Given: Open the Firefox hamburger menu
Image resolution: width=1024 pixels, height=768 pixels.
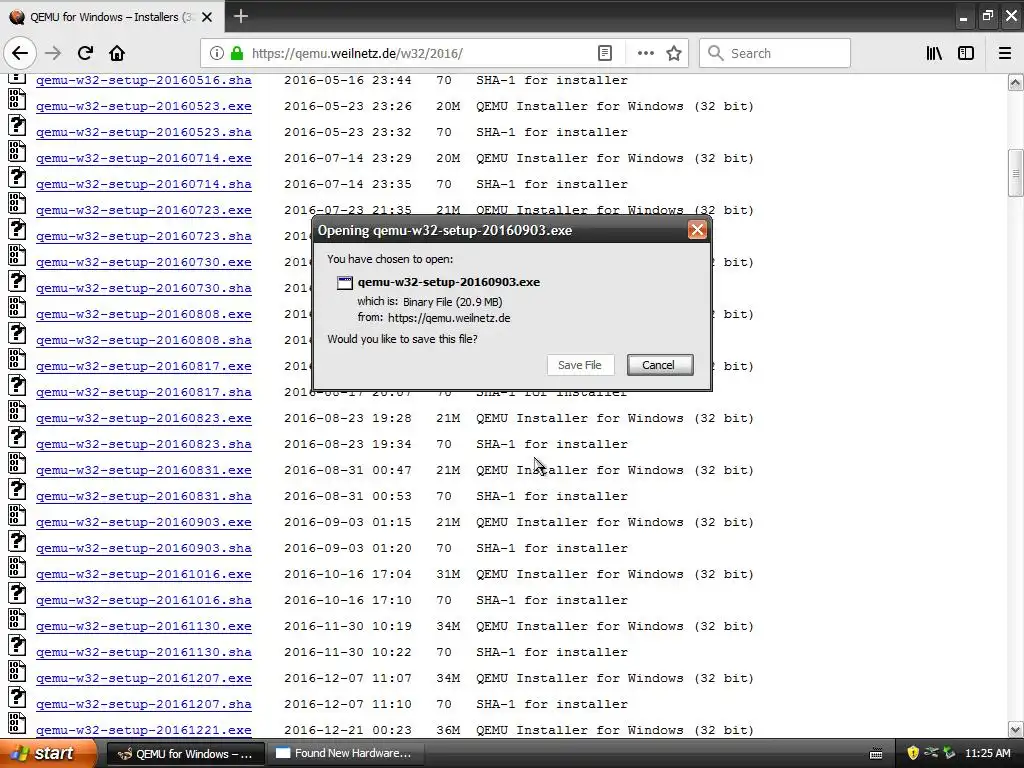Looking at the screenshot, I should coord(1005,54).
